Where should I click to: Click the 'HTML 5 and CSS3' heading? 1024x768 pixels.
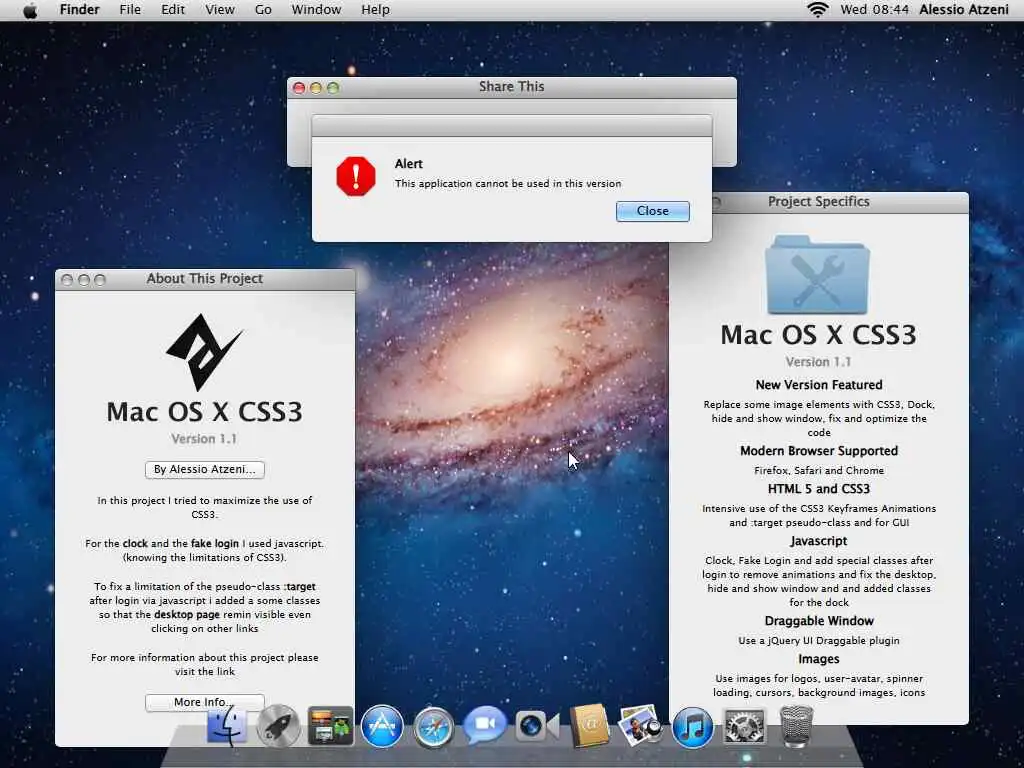pyautogui.click(x=819, y=489)
